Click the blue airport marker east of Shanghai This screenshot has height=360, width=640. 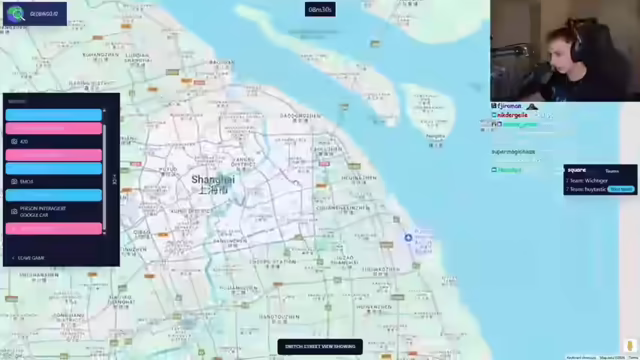click(x=408, y=237)
